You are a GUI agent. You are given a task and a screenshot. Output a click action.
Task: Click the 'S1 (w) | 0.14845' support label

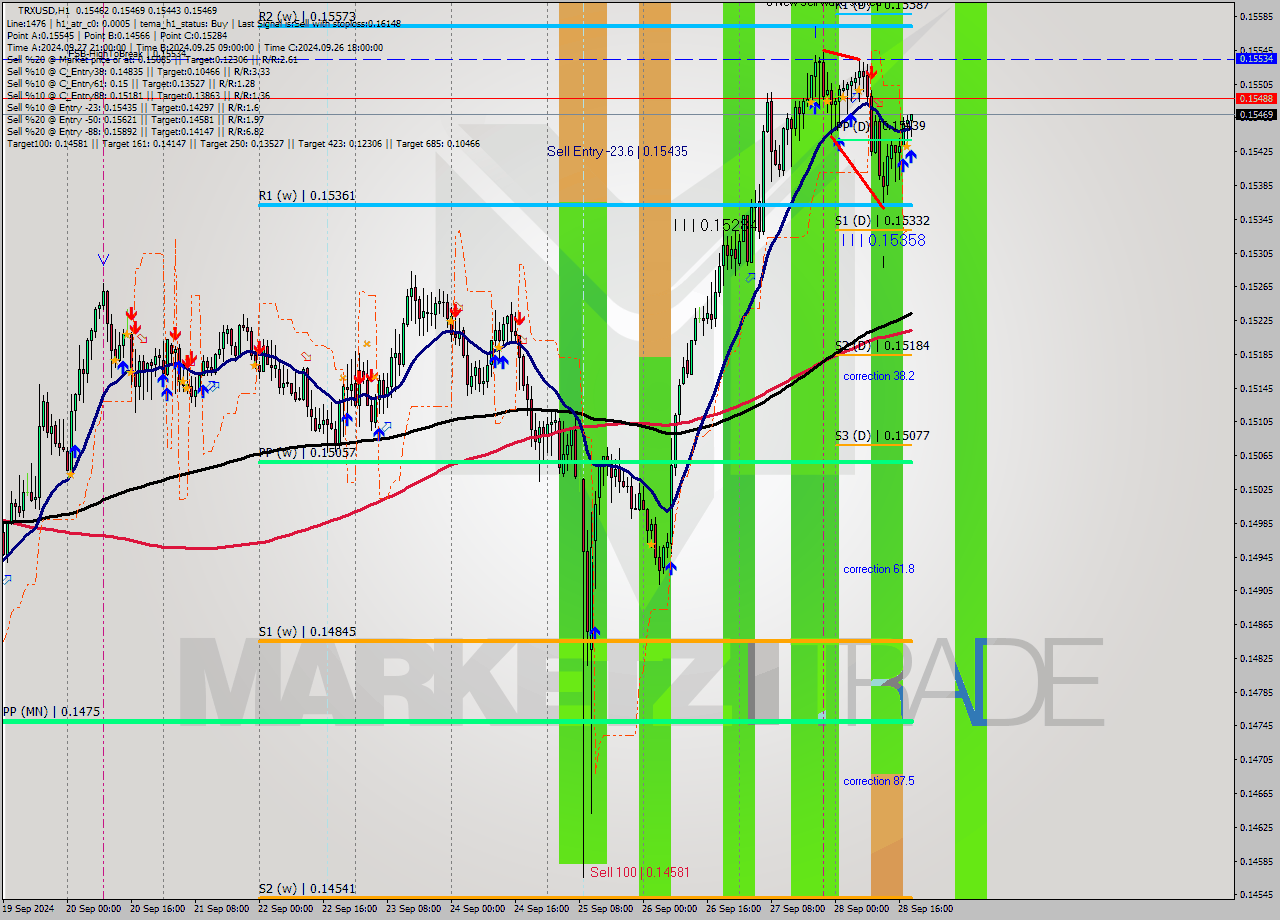[307, 632]
